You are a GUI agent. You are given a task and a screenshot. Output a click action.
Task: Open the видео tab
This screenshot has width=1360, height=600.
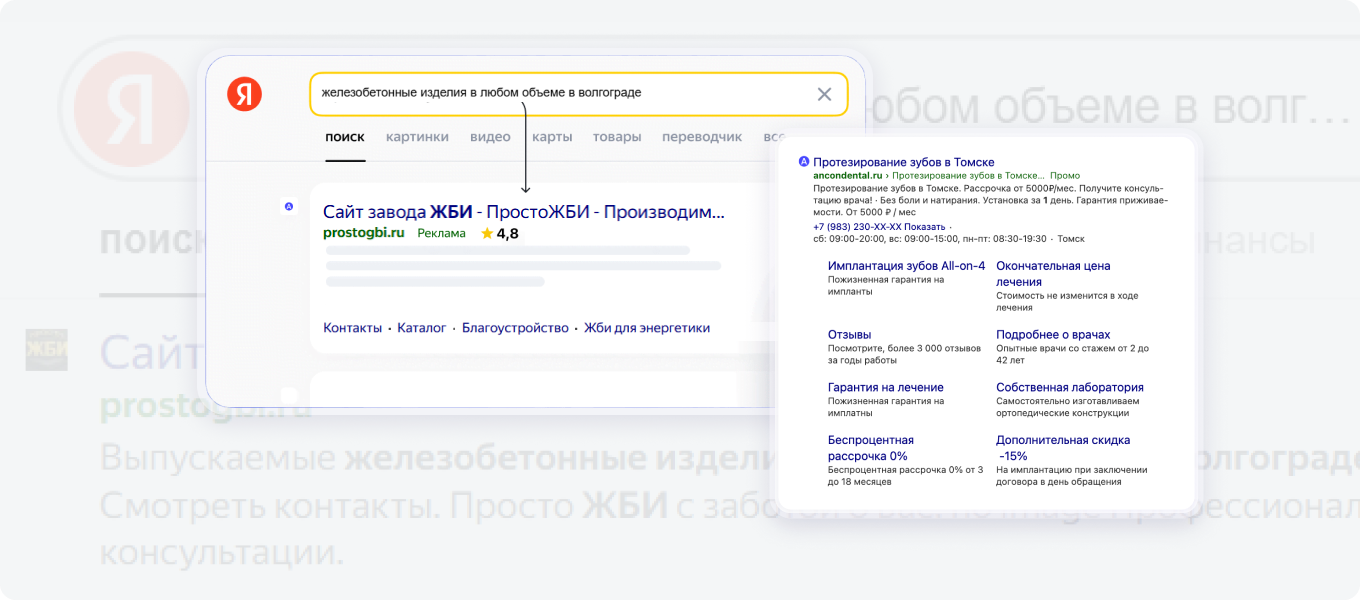click(490, 137)
